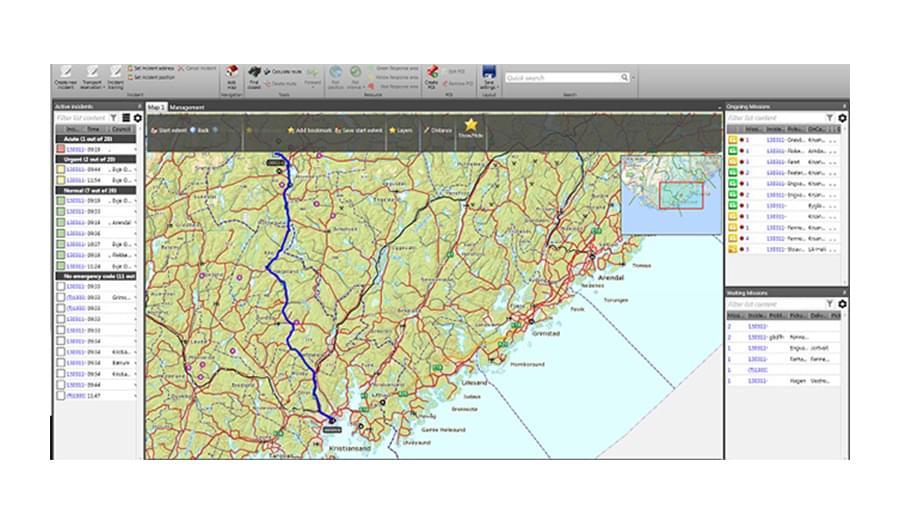Select the red Acute incident checkbox
The image size is (900, 524).
[x=60, y=149]
